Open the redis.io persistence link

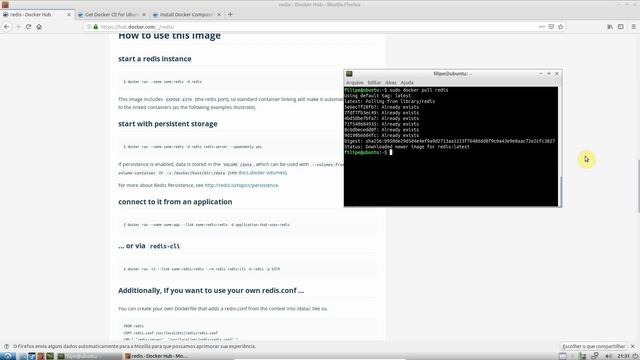[241, 185]
